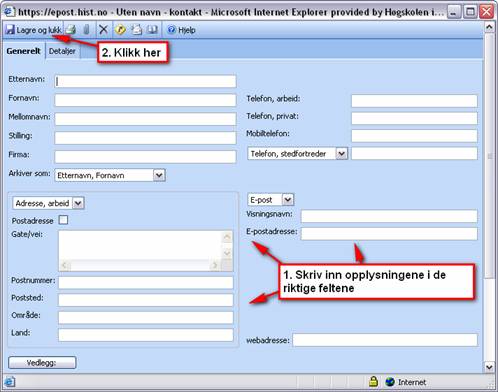Screen dimensions: 498x392
Task: Click the window scroll down arrow
Action: pos(489,367)
